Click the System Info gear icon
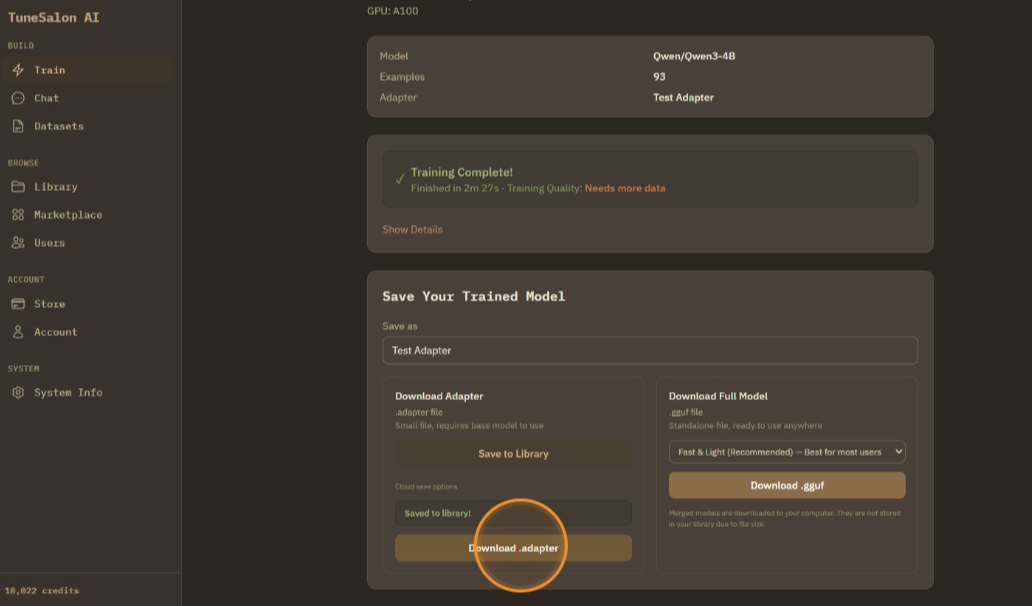Image resolution: width=1032 pixels, height=606 pixels. click(18, 393)
